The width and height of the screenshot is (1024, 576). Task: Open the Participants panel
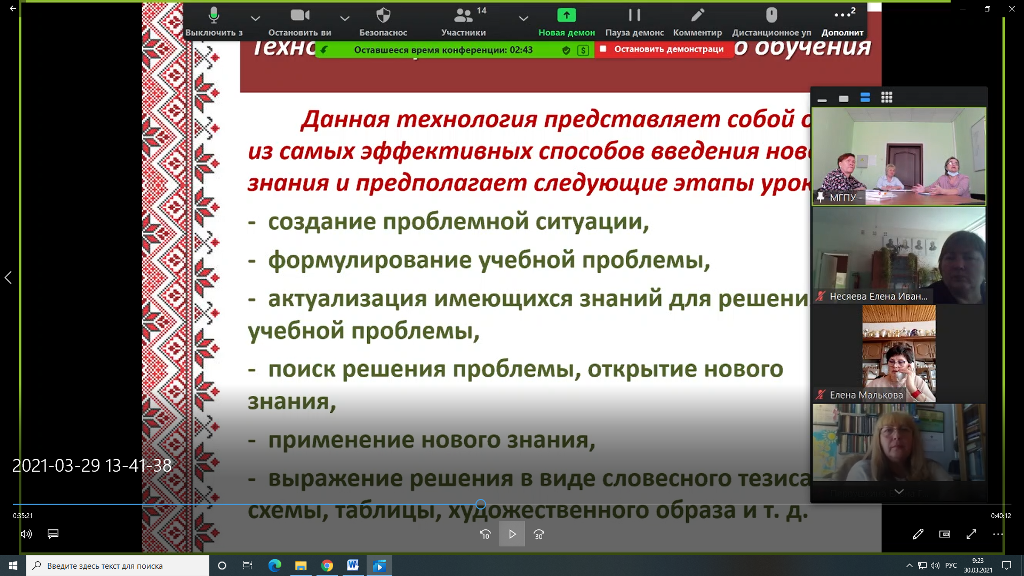(x=463, y=20)
